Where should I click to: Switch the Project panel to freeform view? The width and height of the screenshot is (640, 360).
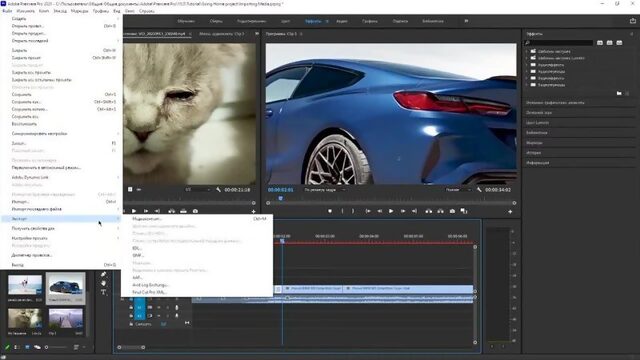click(37, 347)
